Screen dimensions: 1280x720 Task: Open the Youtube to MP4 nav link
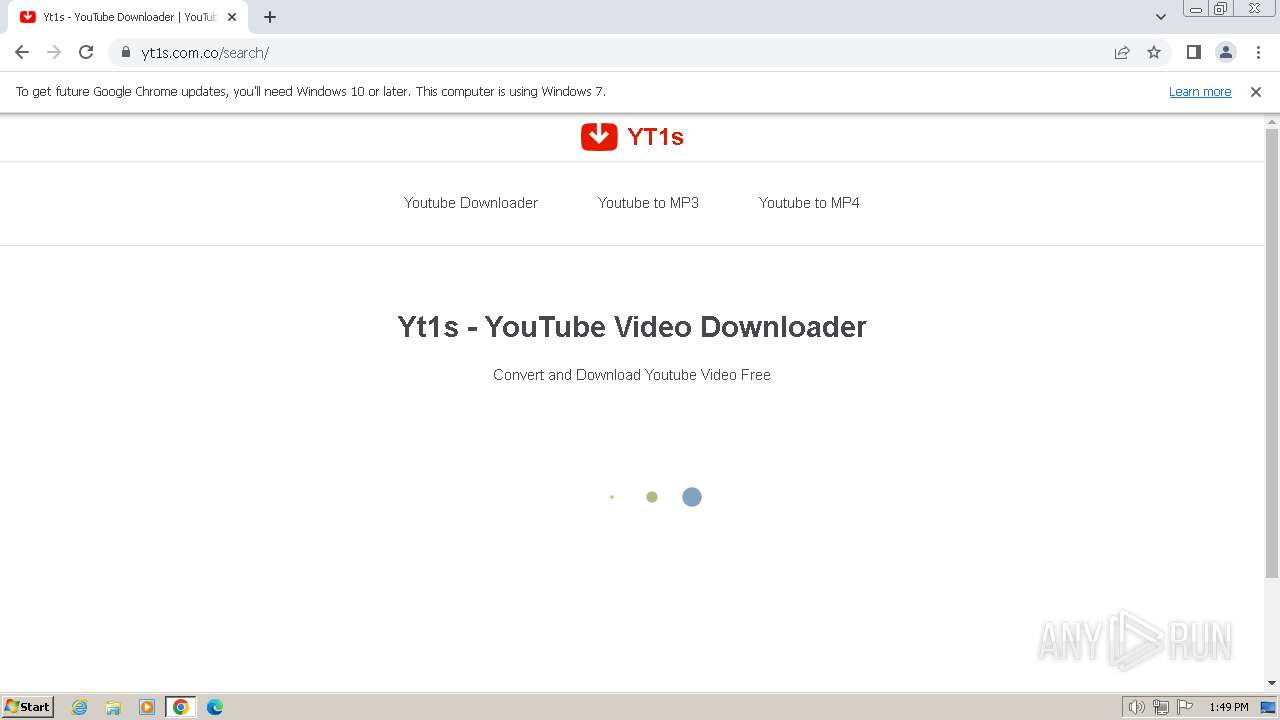point(809,203)
